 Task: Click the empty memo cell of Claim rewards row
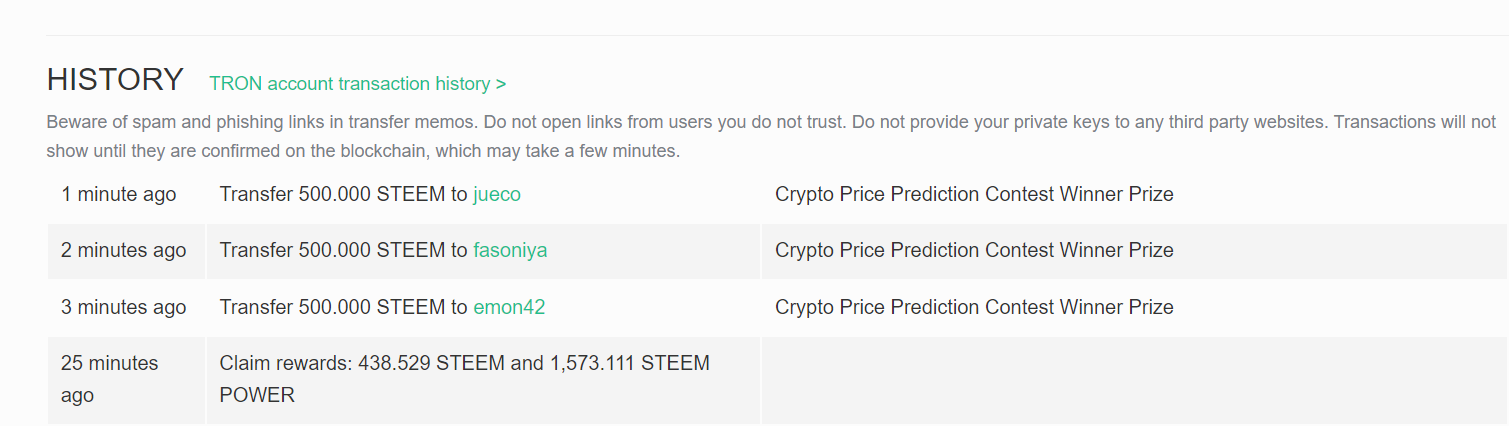click(x=1130, y=380)
